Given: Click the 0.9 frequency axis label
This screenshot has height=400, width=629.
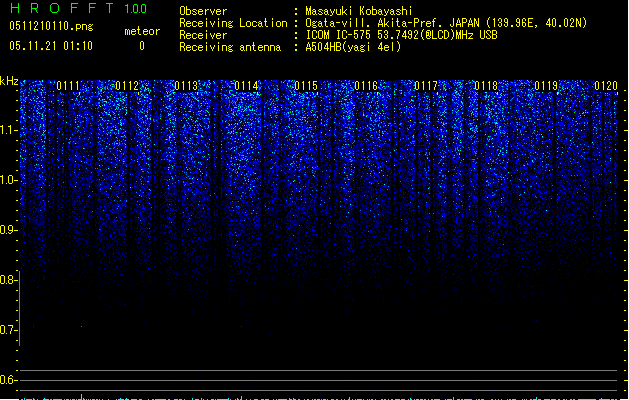Looking at the screenshot, I should [x=8, y=230].
